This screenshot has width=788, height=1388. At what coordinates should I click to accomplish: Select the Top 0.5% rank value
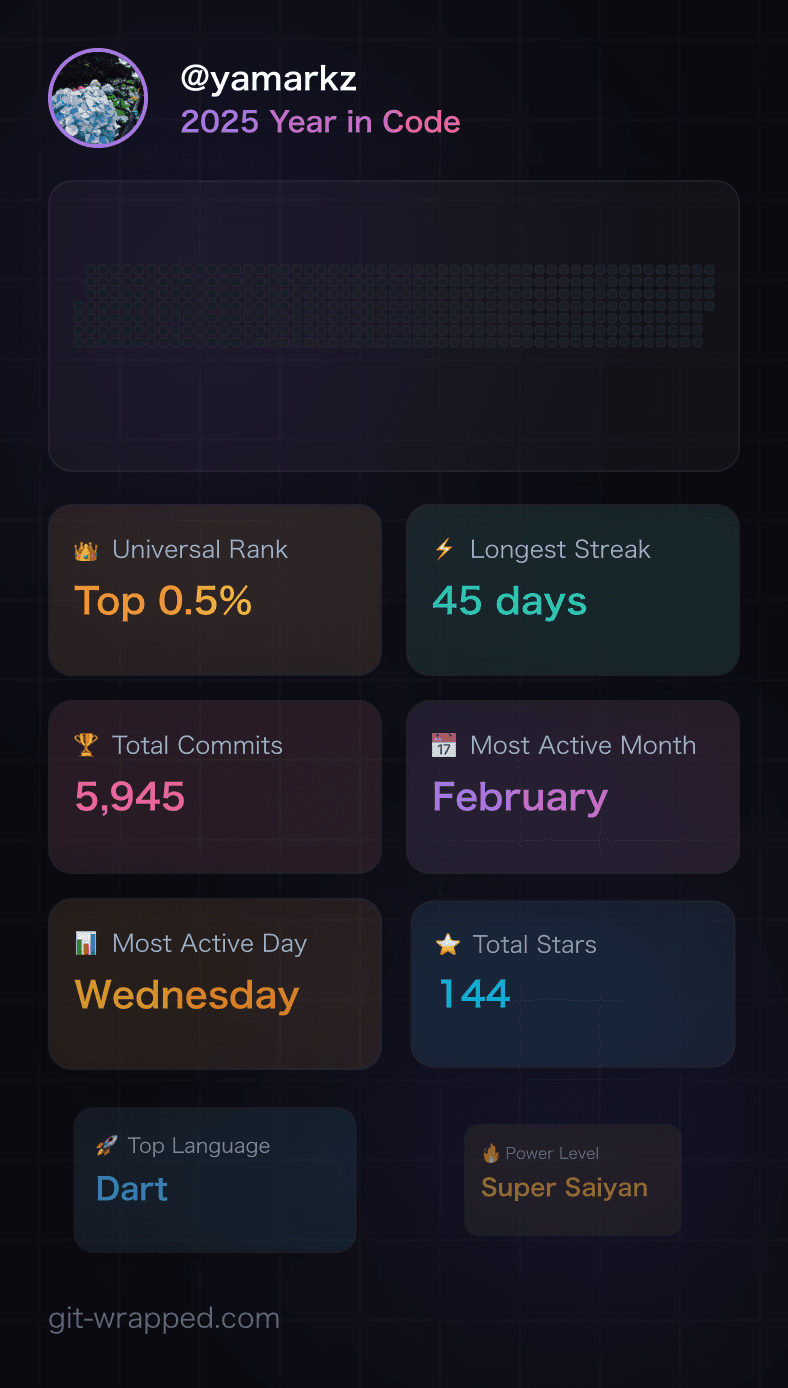[163, 601]
